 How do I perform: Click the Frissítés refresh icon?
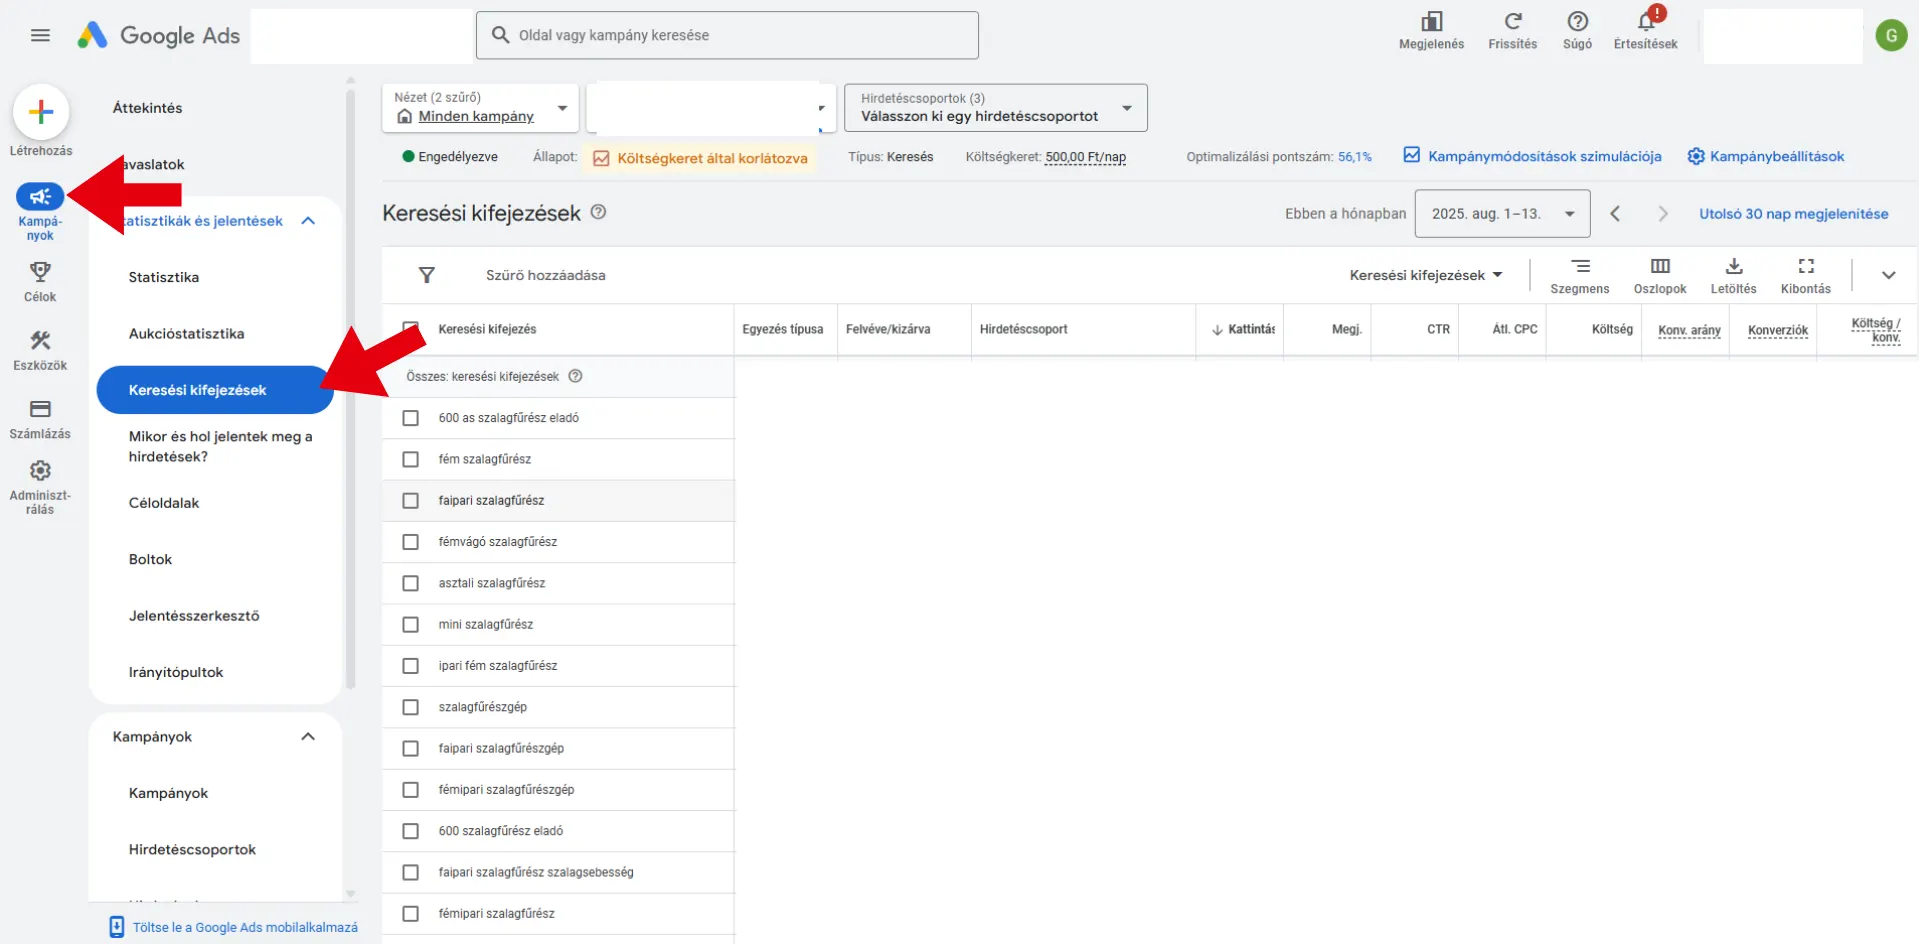click(1512, 22)
